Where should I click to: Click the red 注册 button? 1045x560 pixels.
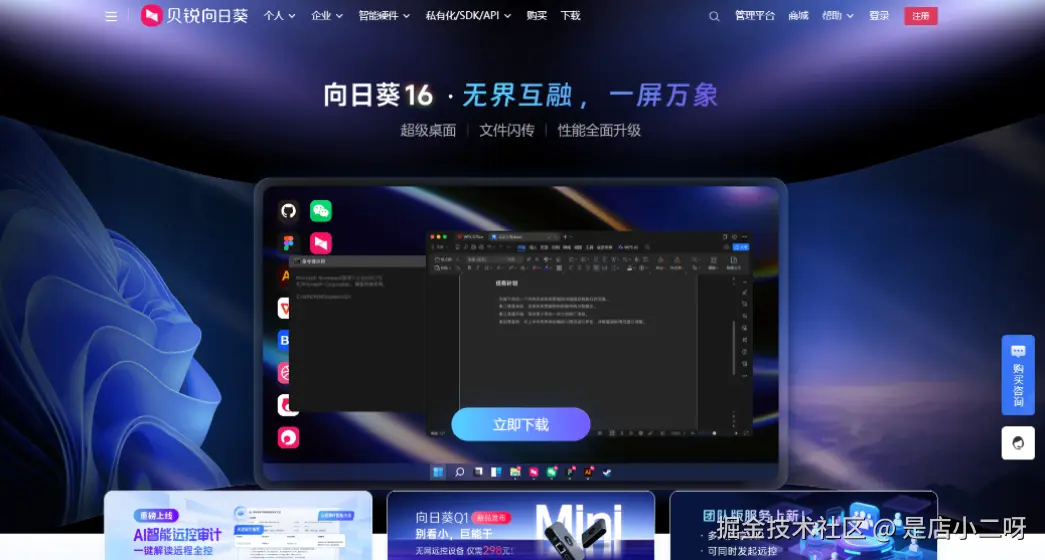(920, 16)
